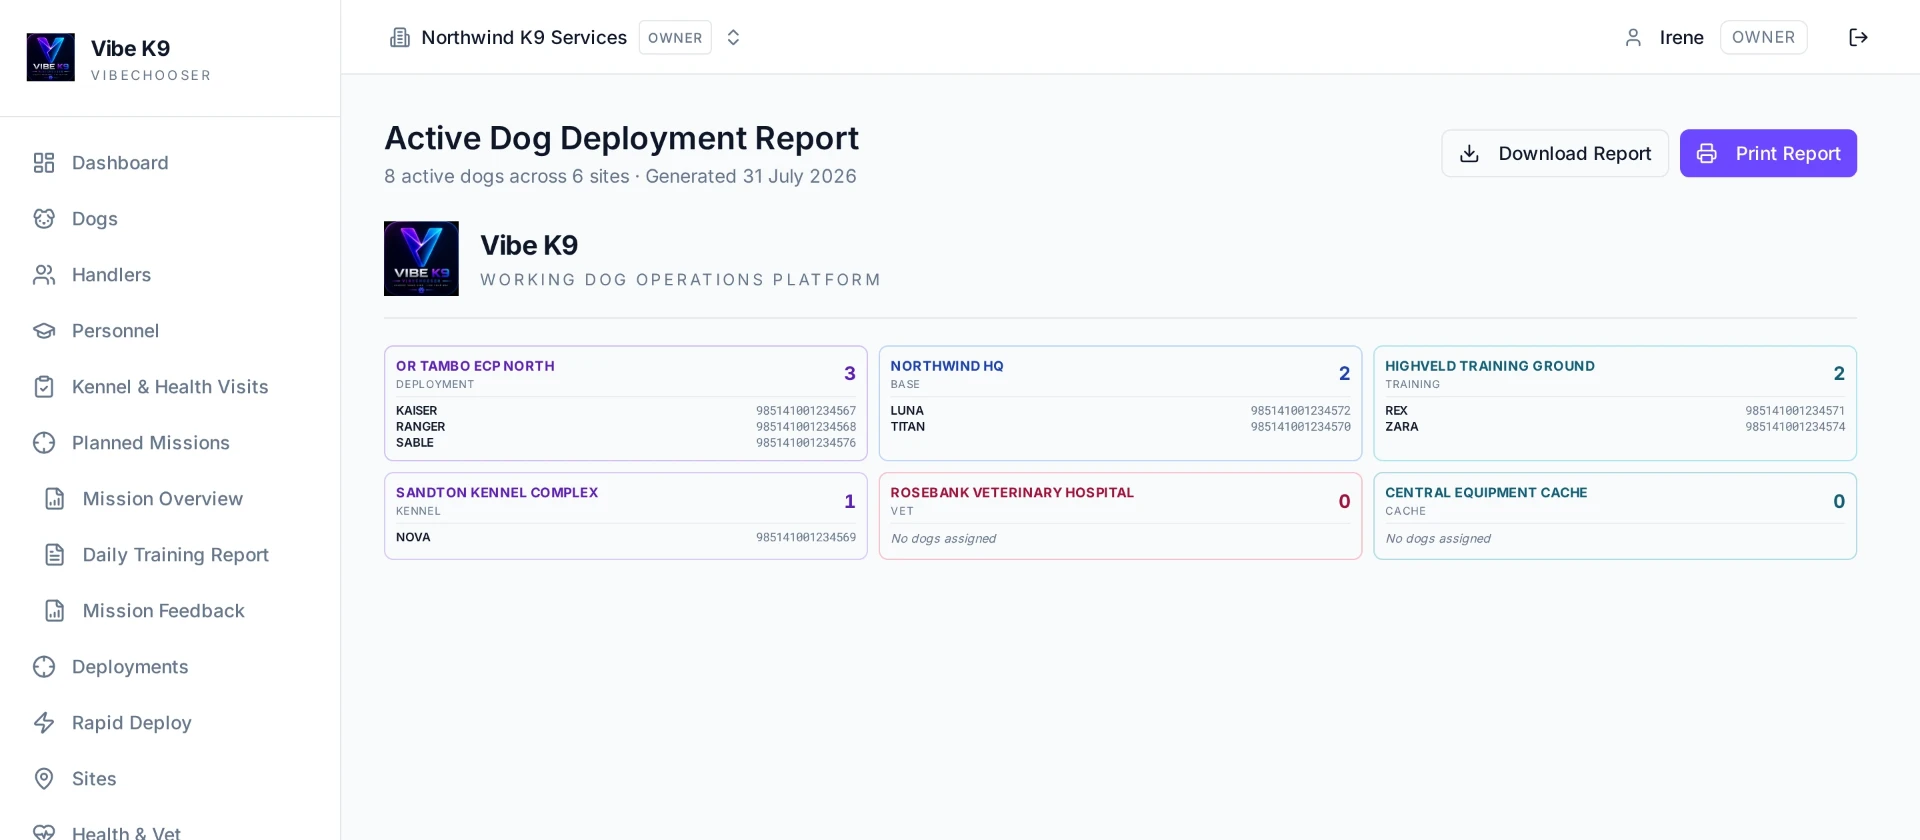Click the Mission Overview document icon
The image size is (1920, 840).
click(x=55, y=499)
